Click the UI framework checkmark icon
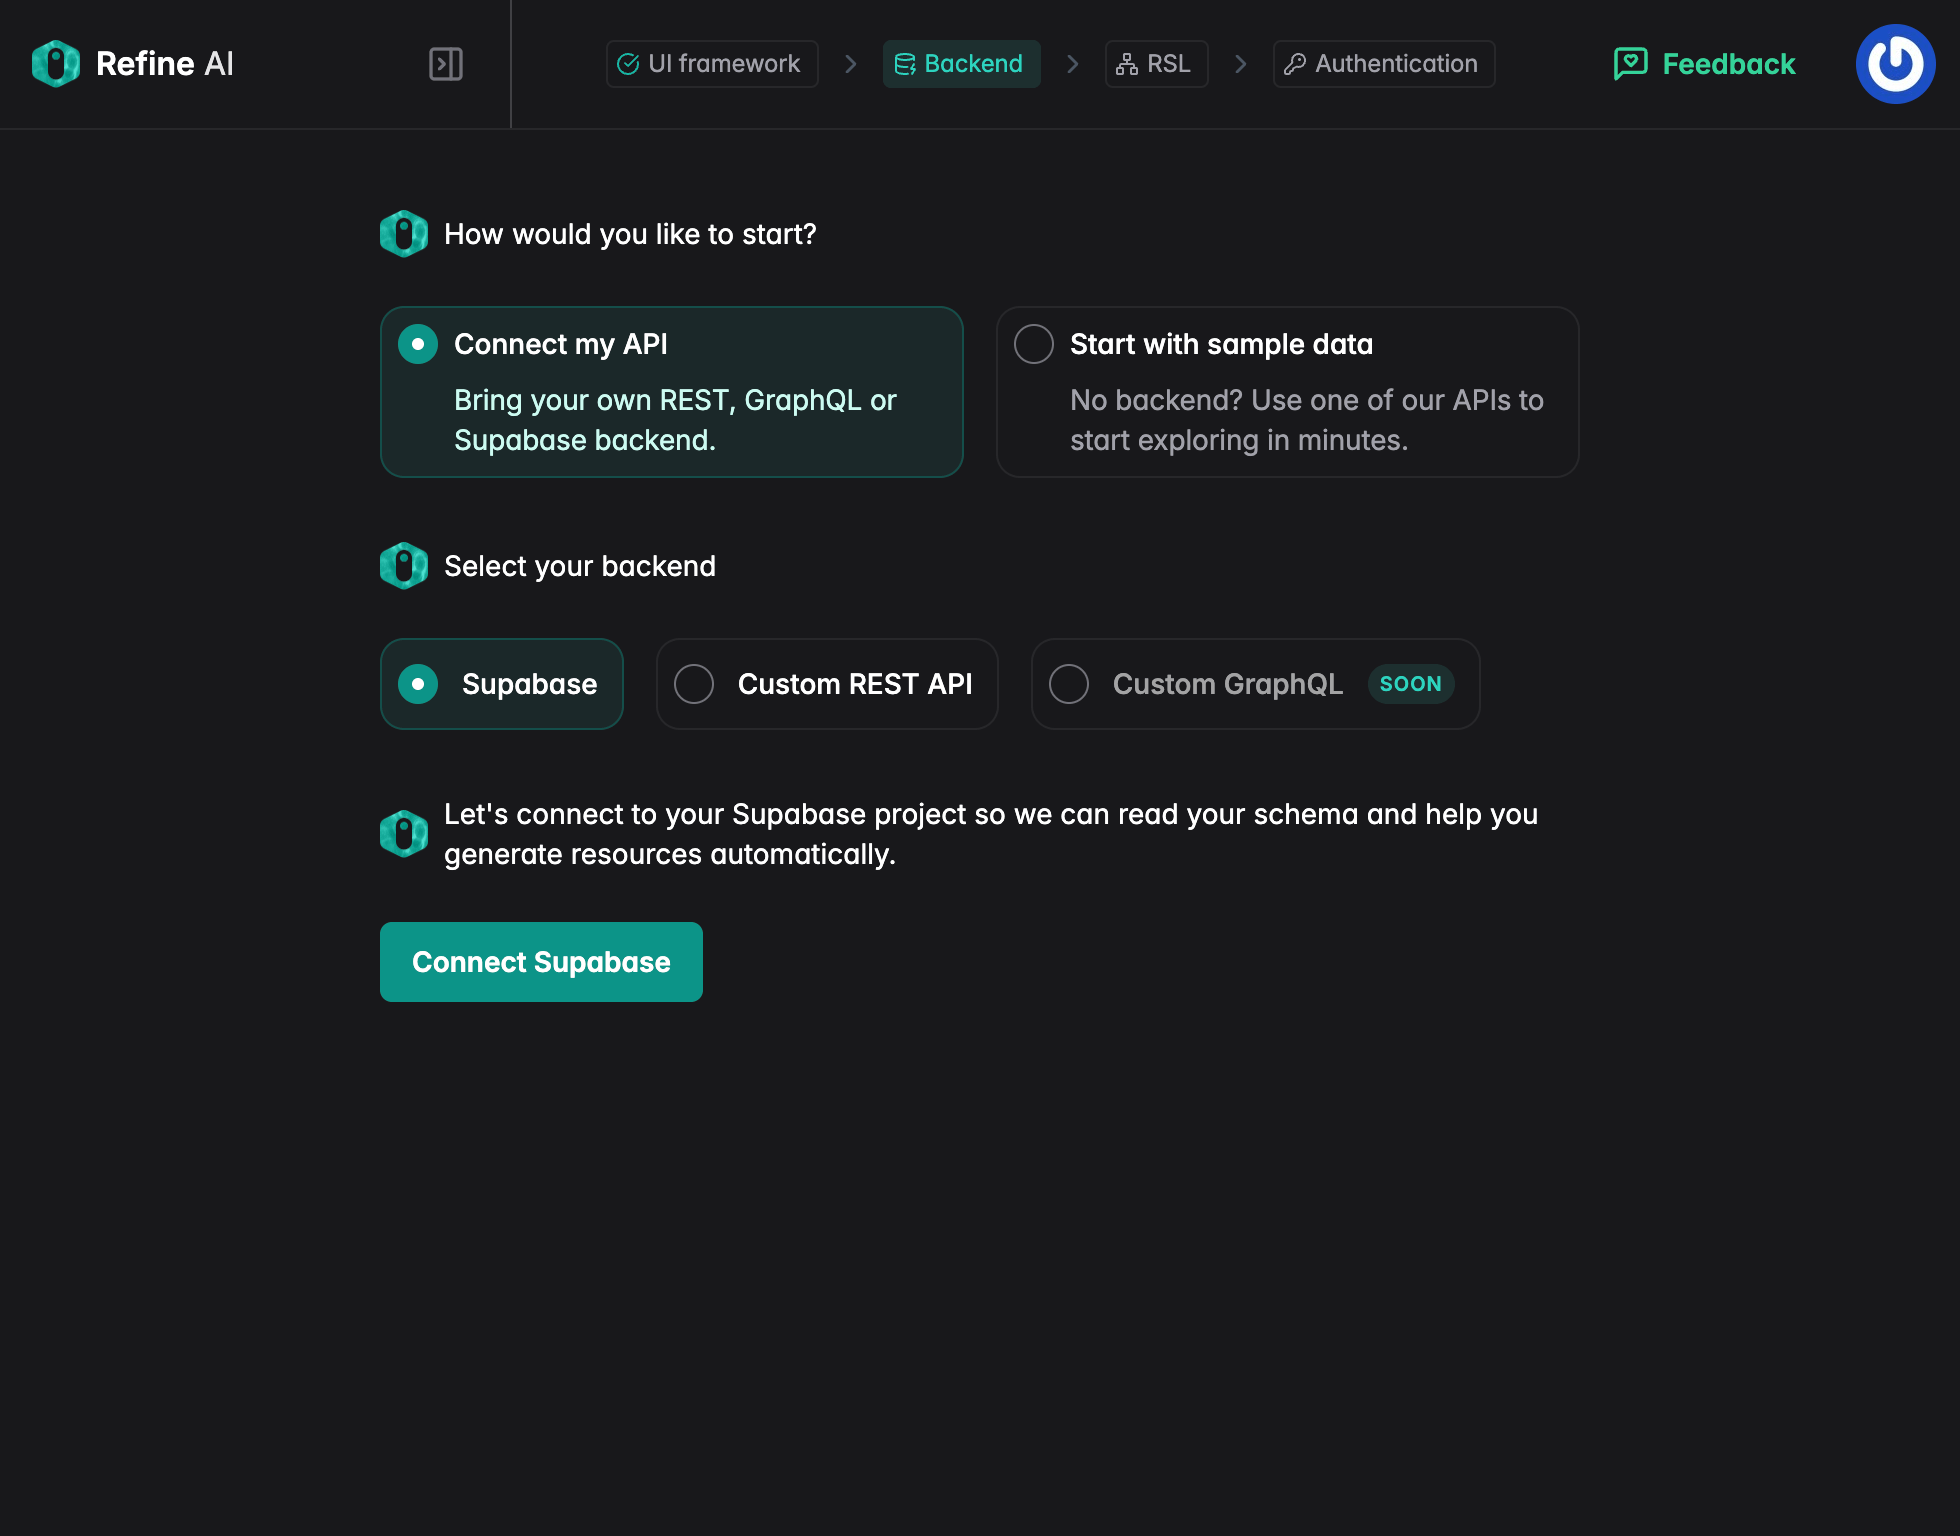1960x1536 pixels. click(628, 63)
